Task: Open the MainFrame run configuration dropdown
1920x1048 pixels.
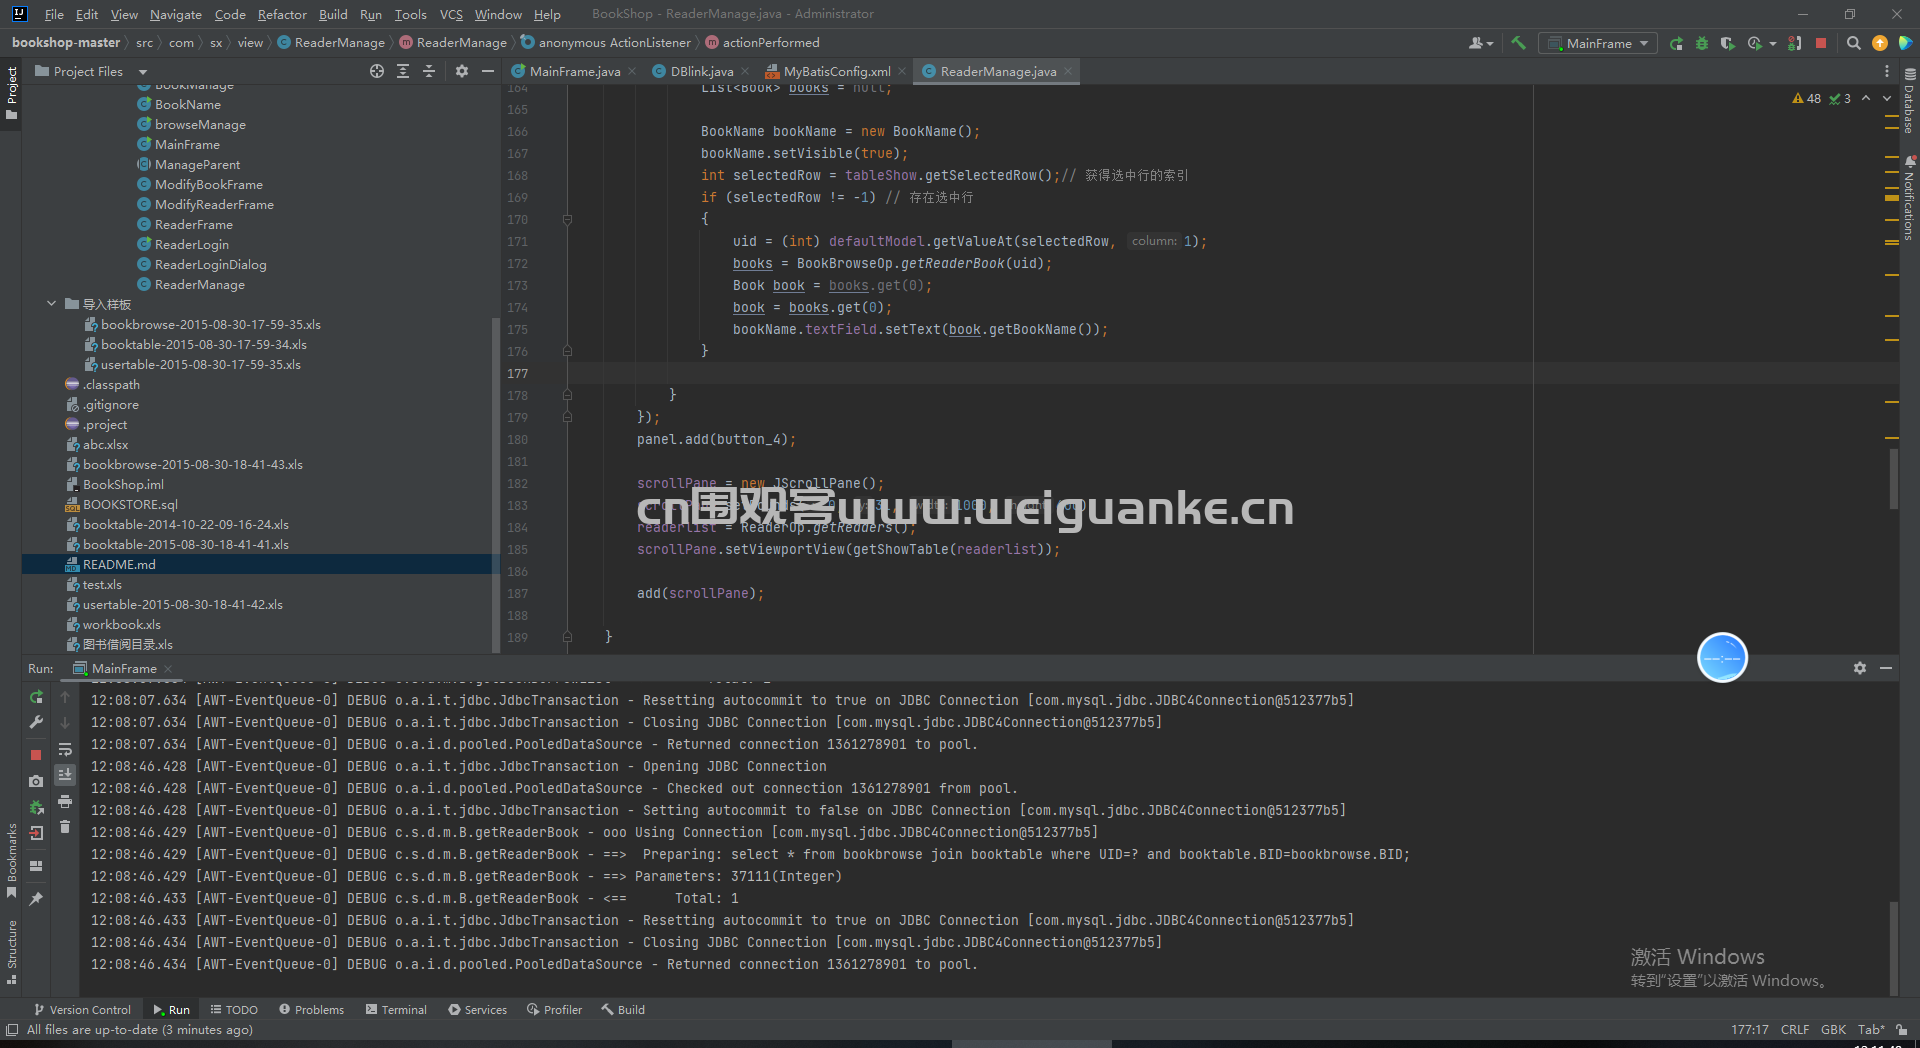Action: point(1598,43)
